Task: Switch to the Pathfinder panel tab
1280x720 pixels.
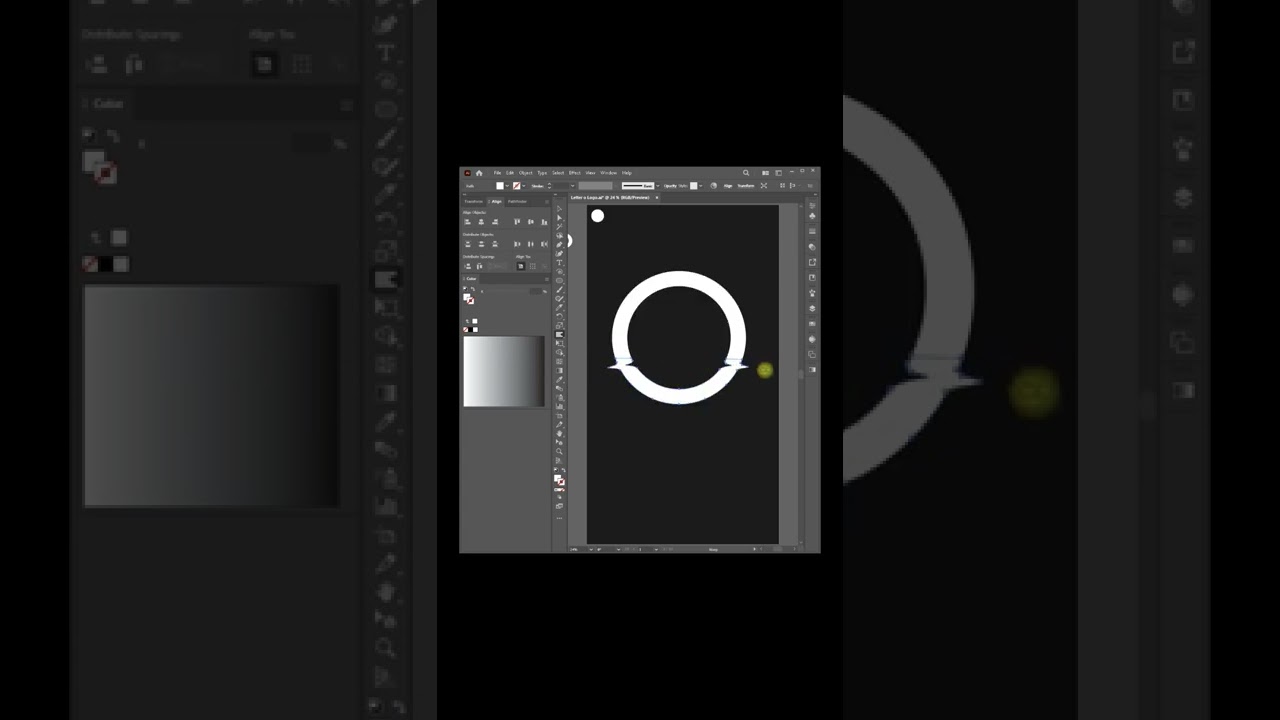Action: (517, 201)
